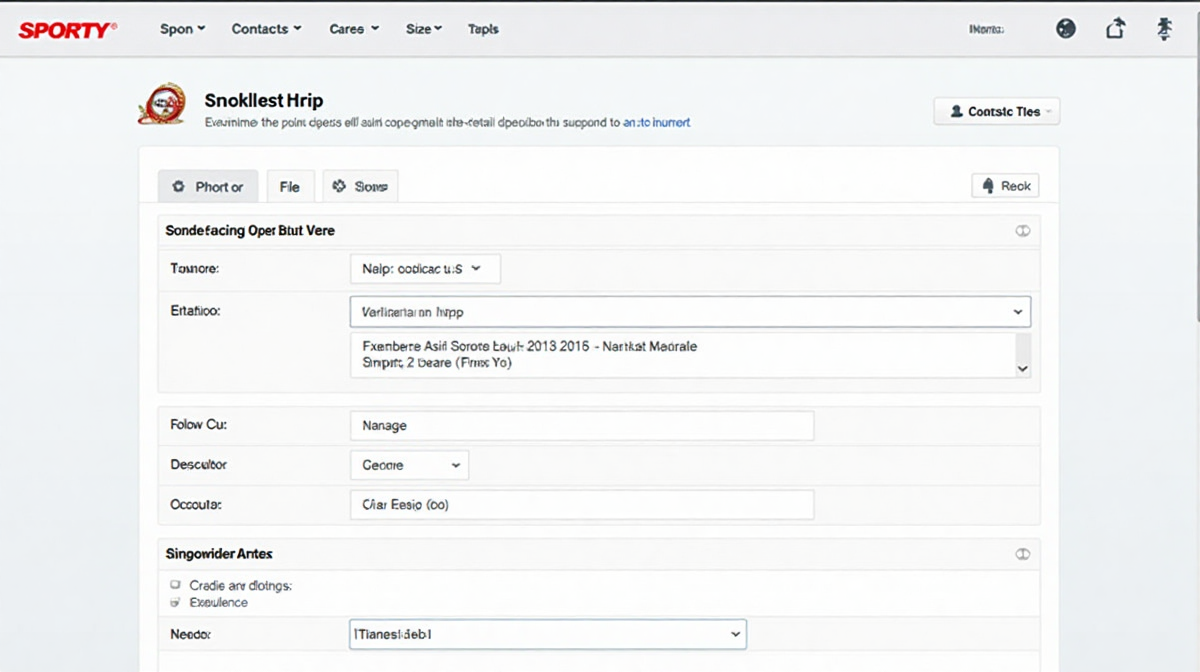Screen dimensions: 1200x672
Task: Follow the blue link ending the subtitle
Action: point(656,123)
